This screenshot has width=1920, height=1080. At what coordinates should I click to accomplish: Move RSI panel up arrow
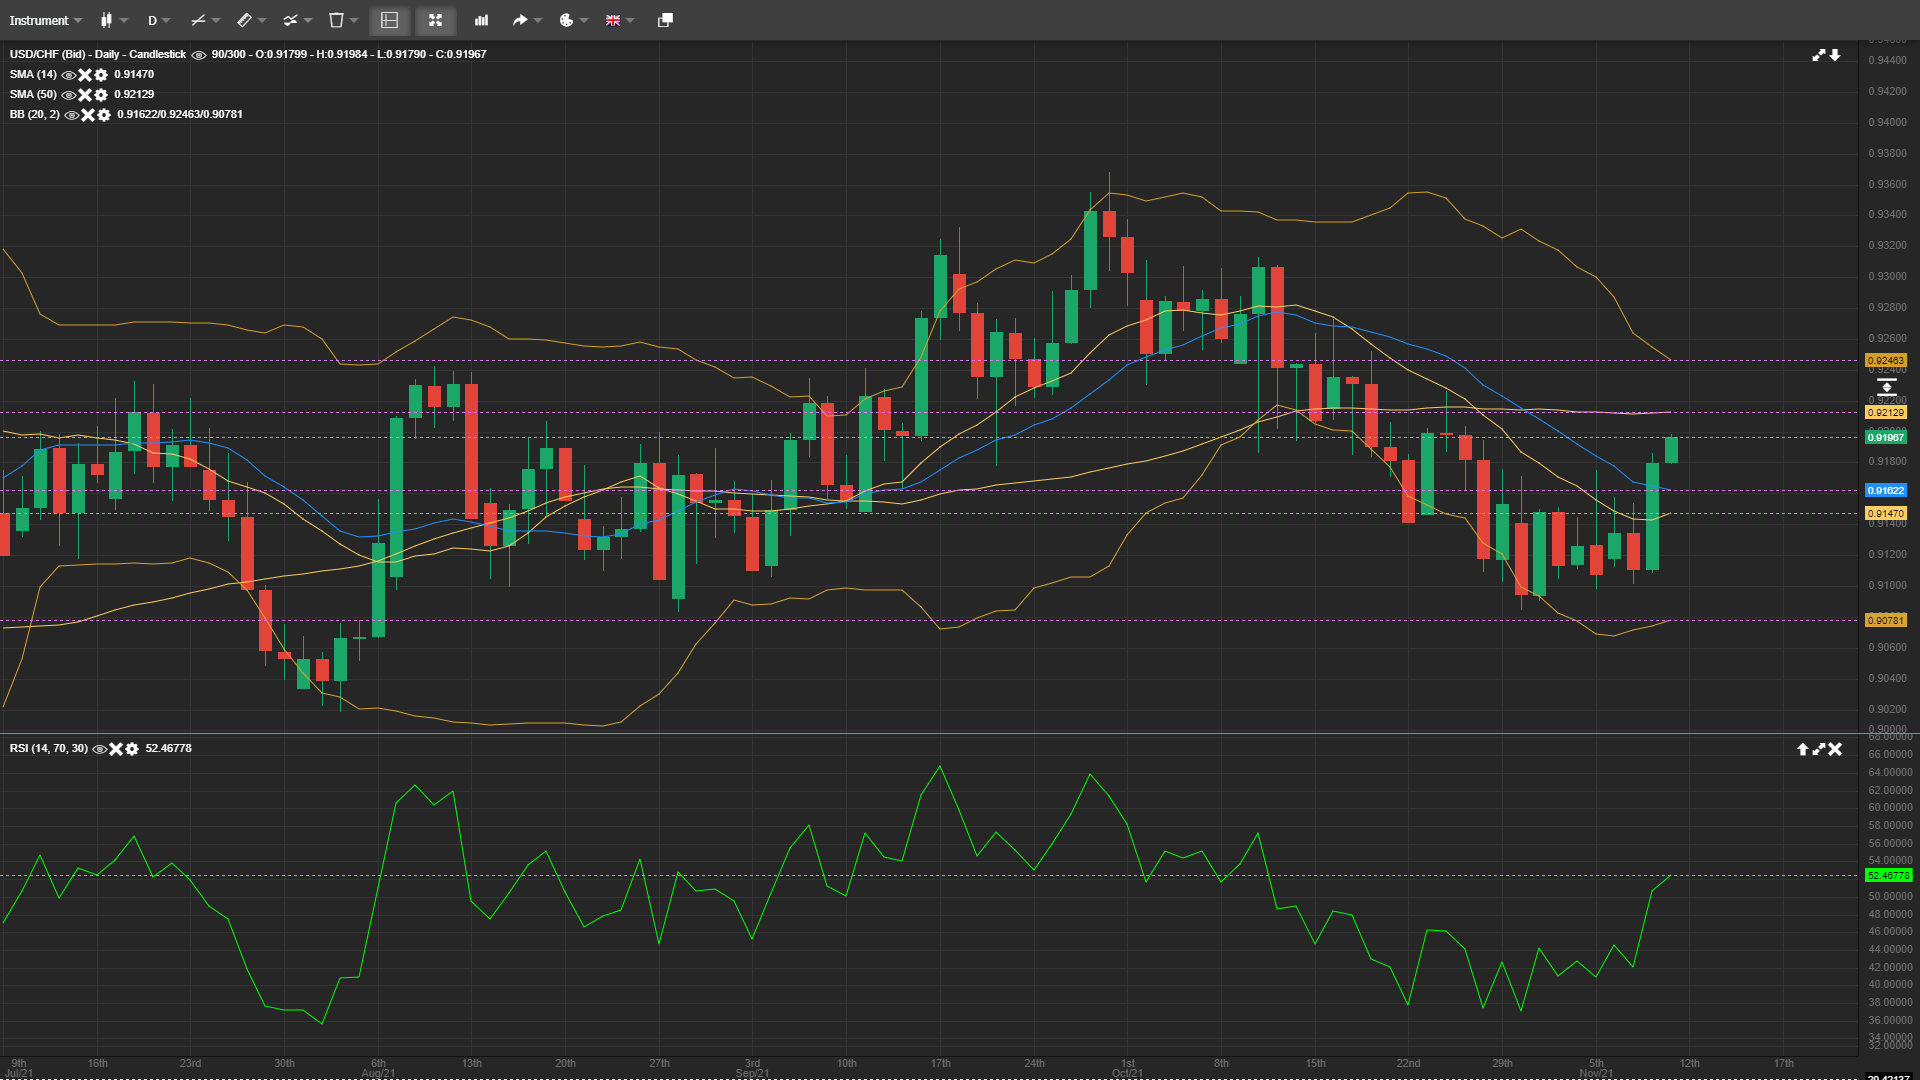1803,749
